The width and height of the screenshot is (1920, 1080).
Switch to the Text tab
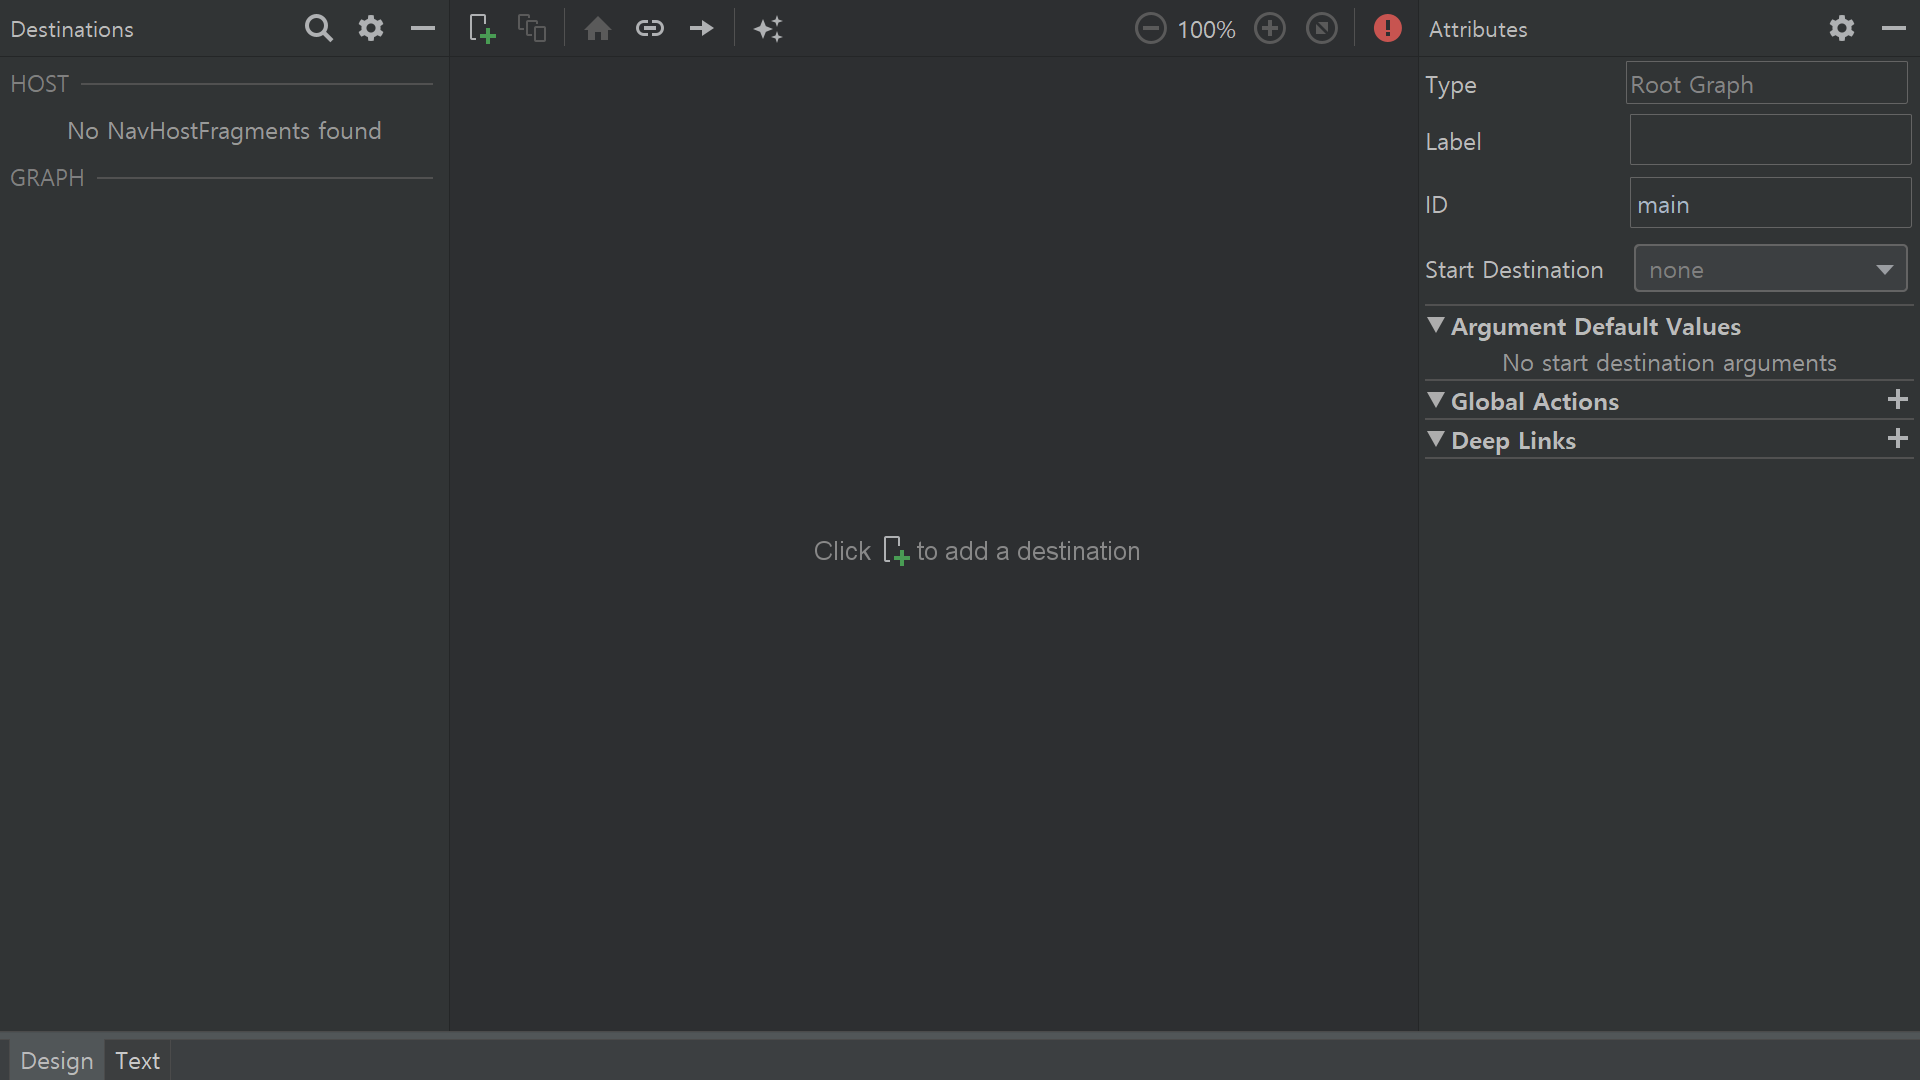pos(137,1060)
